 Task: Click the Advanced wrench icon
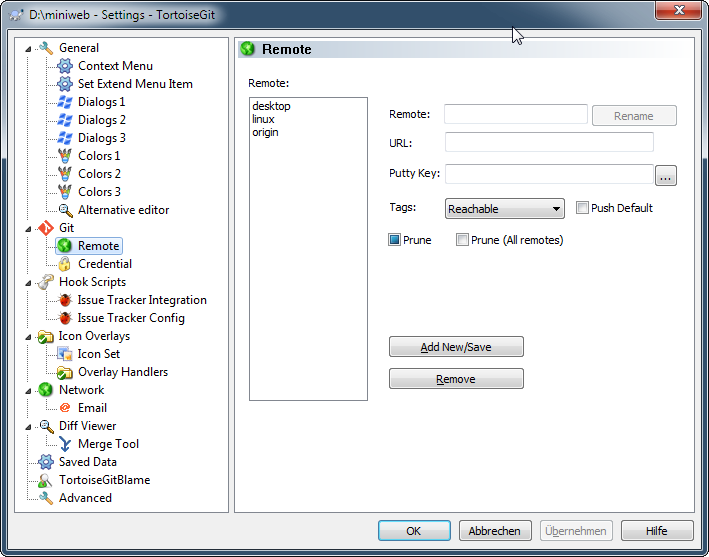point(46,498)
